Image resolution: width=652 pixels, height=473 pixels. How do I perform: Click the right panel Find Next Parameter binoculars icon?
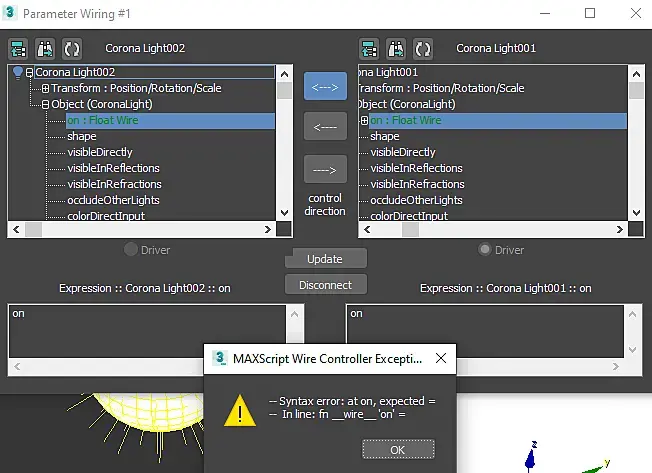pos(396,49)
